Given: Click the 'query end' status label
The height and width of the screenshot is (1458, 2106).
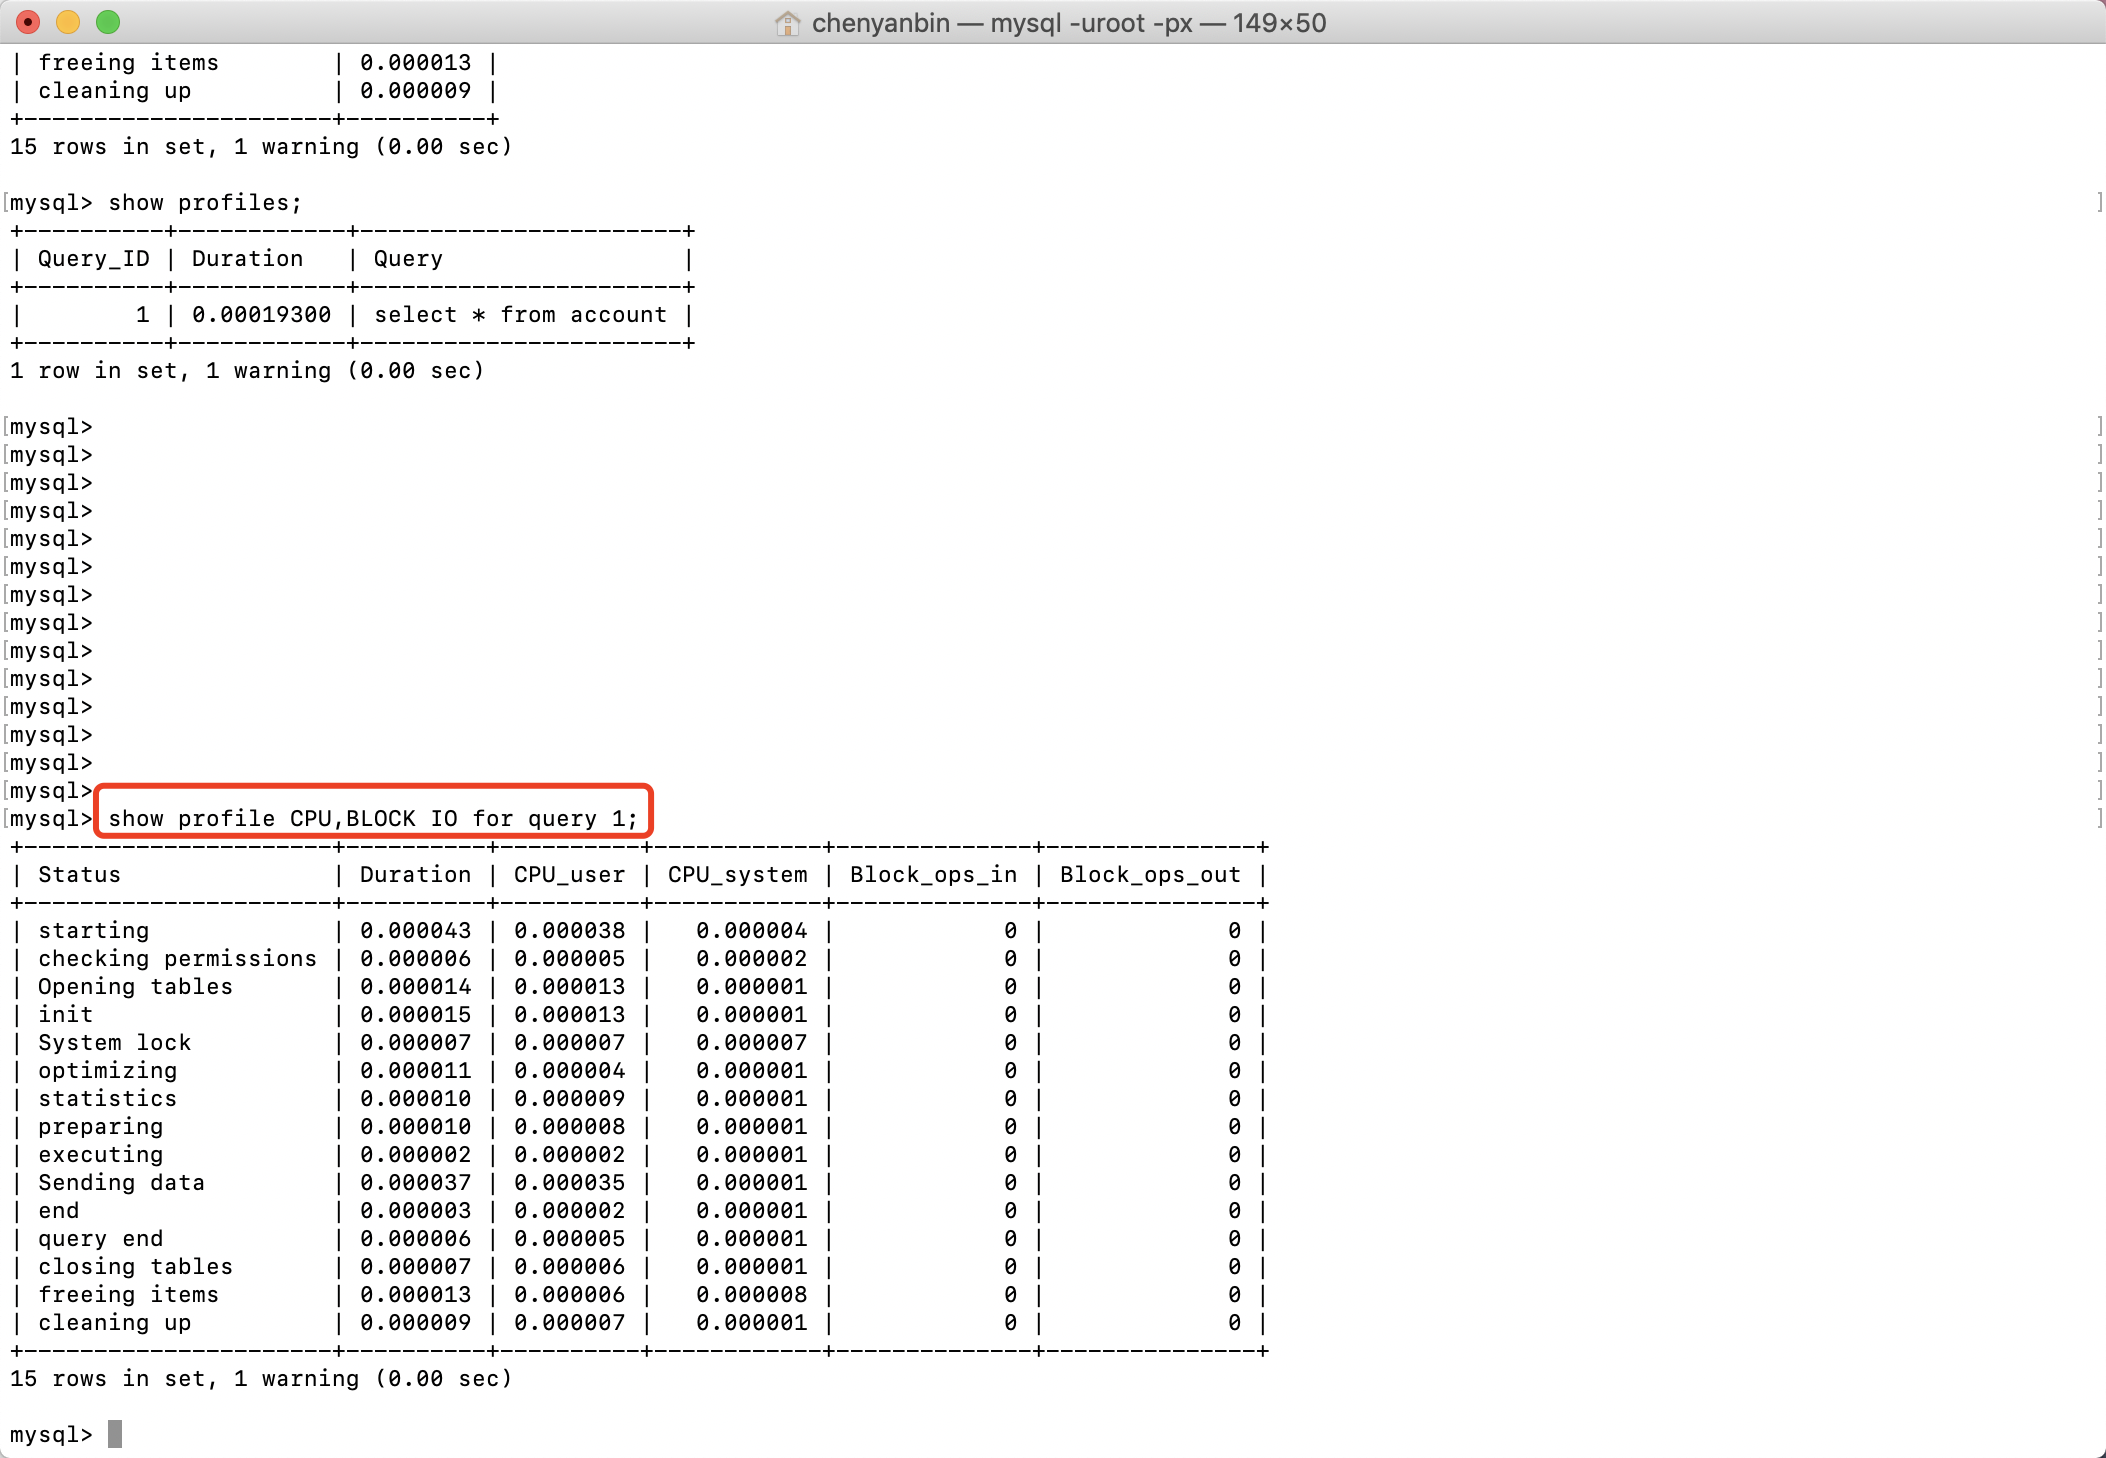Looking at the screenshot, I should (100, 1239).
